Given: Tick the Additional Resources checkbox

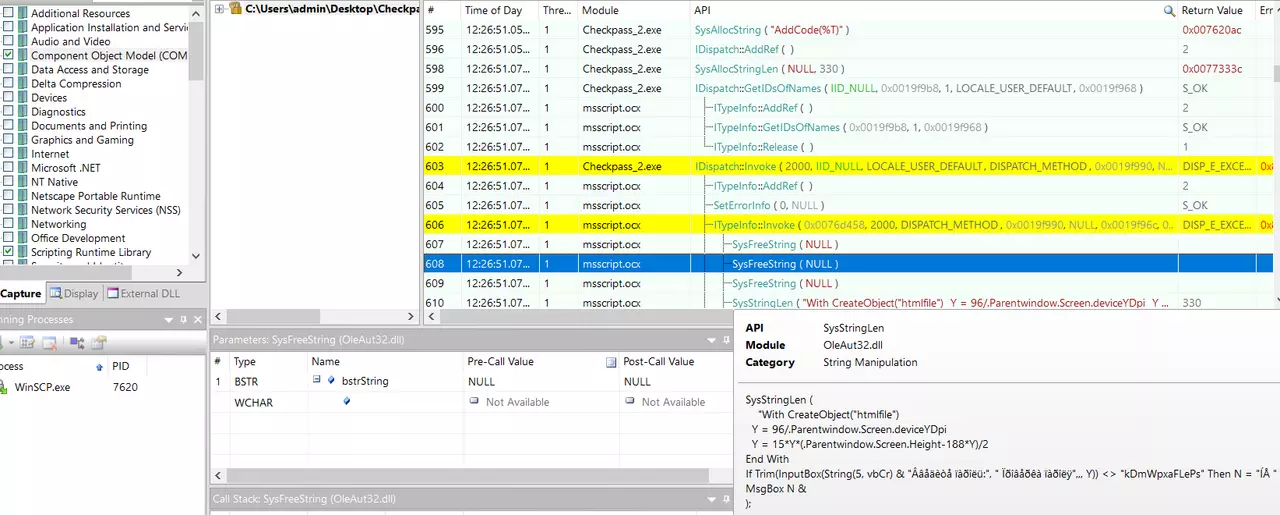Looking at the screenshot, I should click(x=9, y=13).
